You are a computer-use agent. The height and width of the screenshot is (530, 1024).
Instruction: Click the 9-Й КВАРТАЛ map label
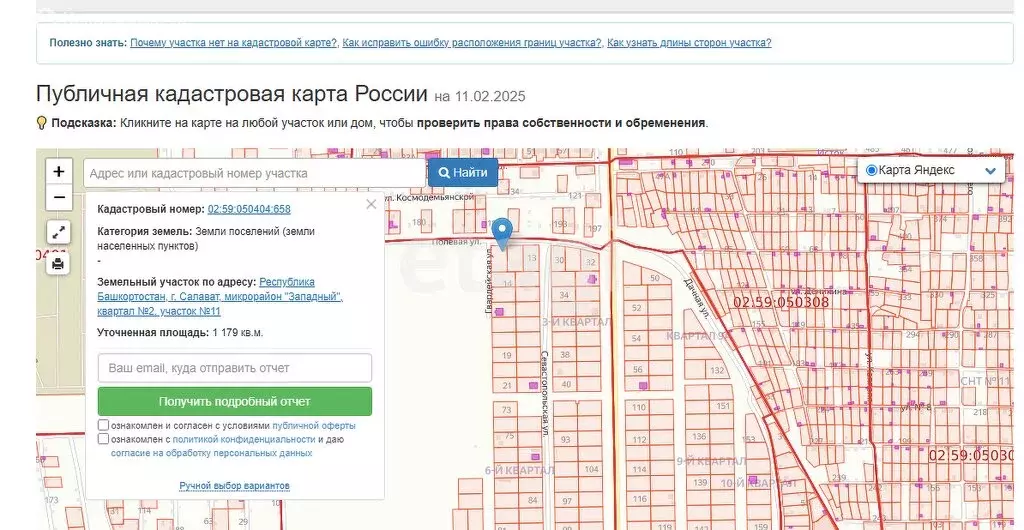pyautogui.click(x=711, y=461)
